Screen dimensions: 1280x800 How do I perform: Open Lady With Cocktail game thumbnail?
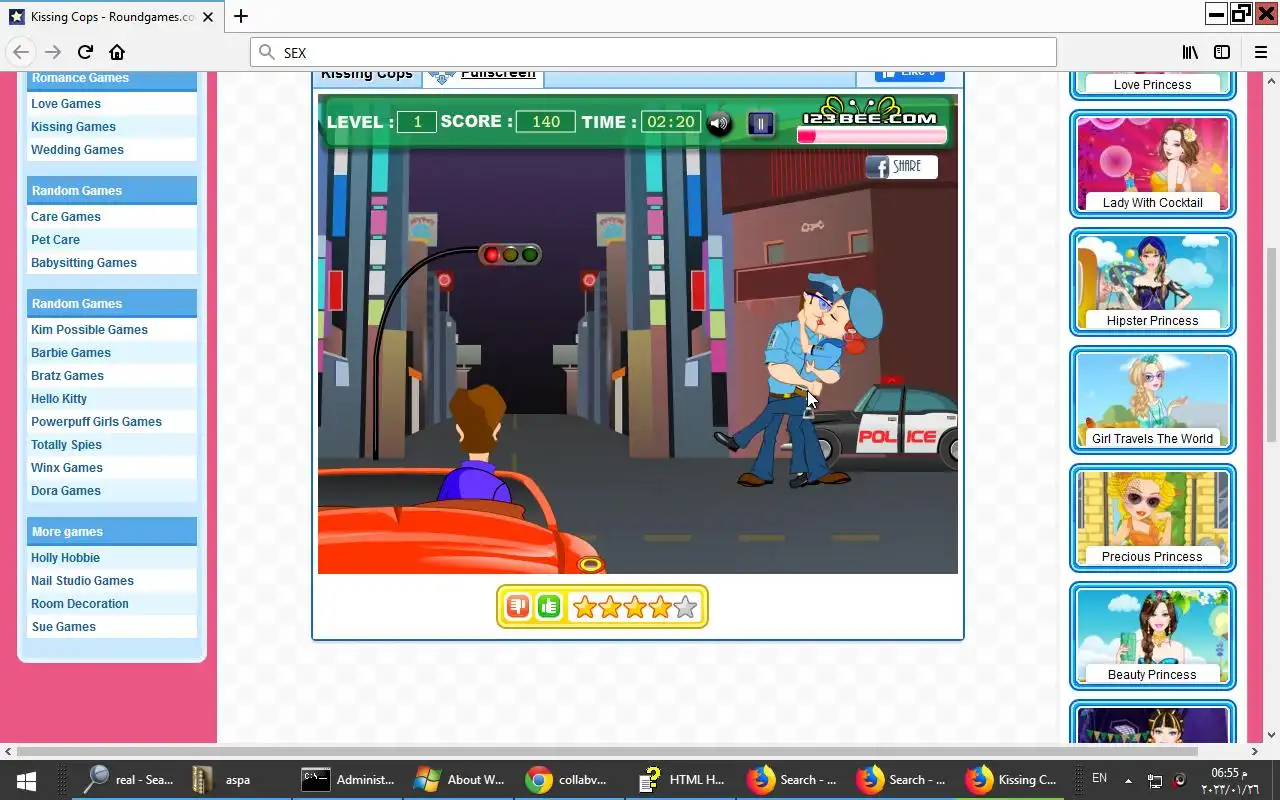pos(1152,164)
